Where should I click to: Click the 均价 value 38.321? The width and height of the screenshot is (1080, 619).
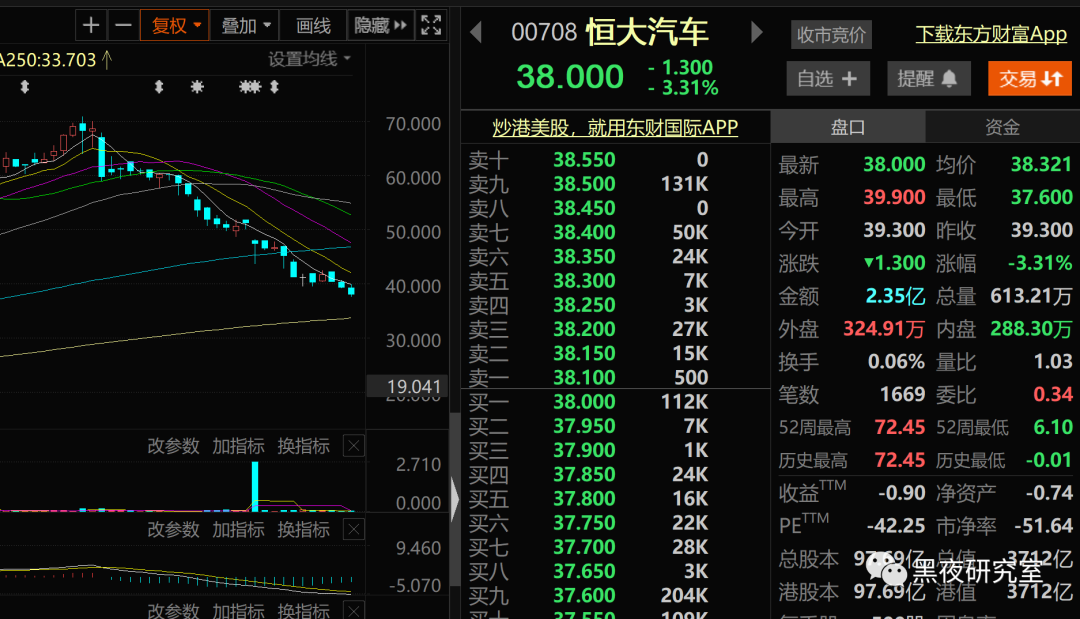coord(1041,164)
